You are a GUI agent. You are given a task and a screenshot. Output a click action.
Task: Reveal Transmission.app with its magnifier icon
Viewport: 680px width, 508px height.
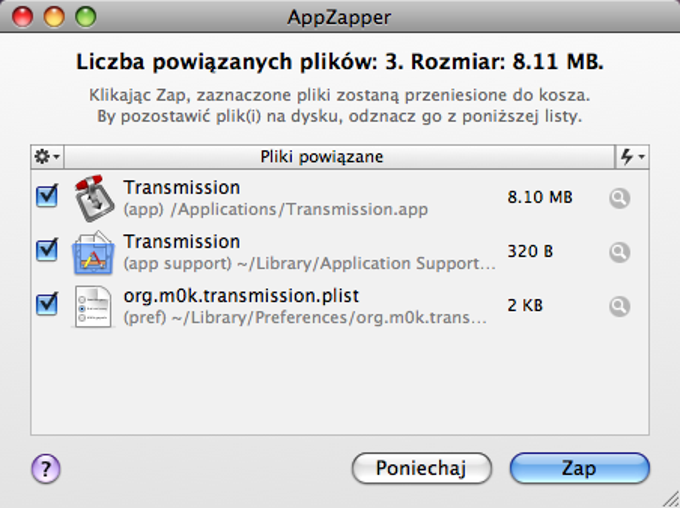620,198
